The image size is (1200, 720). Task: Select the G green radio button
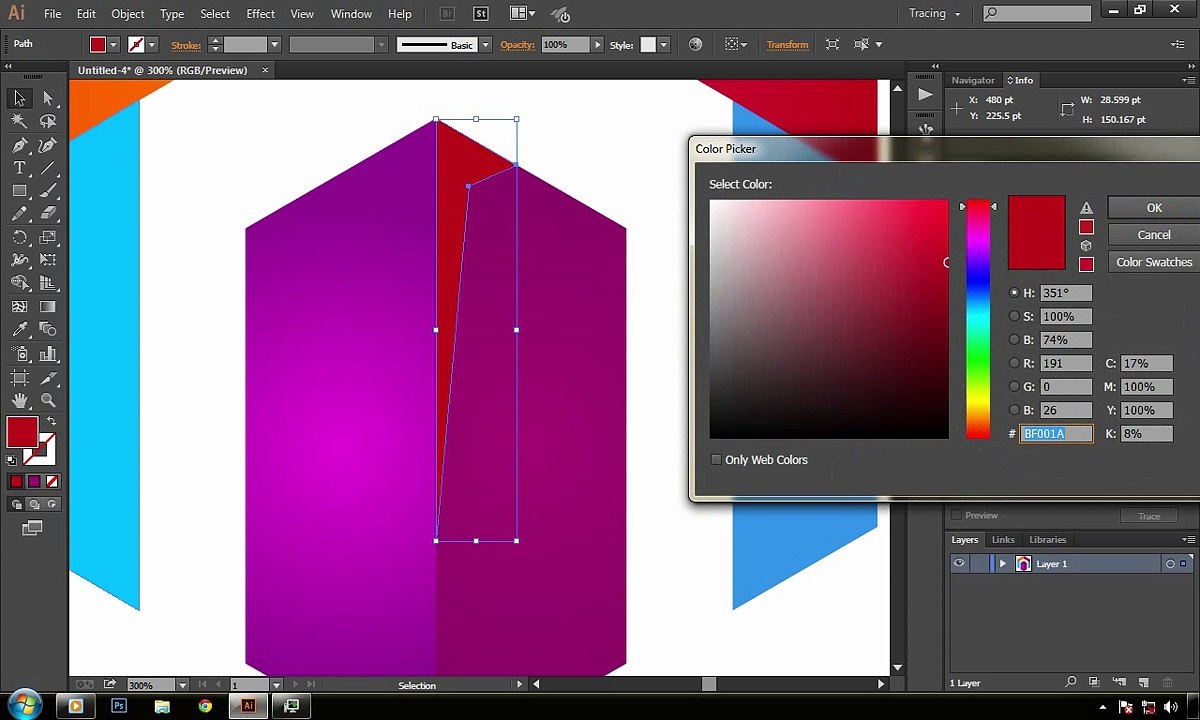(1014, 387)
